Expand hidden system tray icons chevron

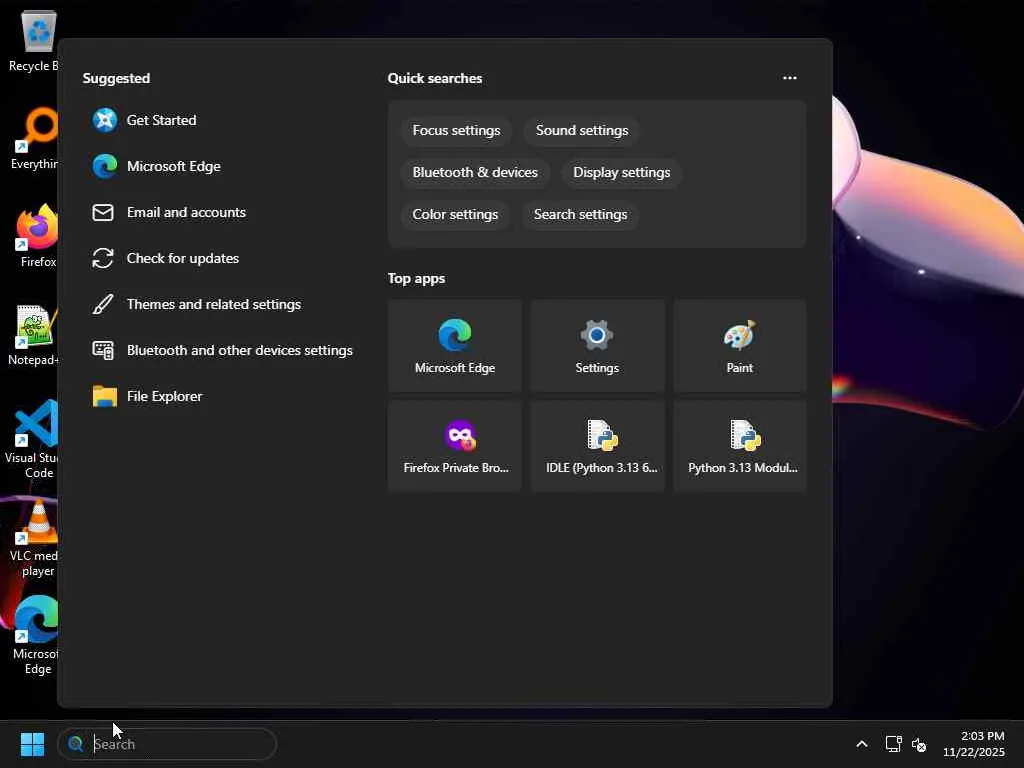(x=862, y=744)
